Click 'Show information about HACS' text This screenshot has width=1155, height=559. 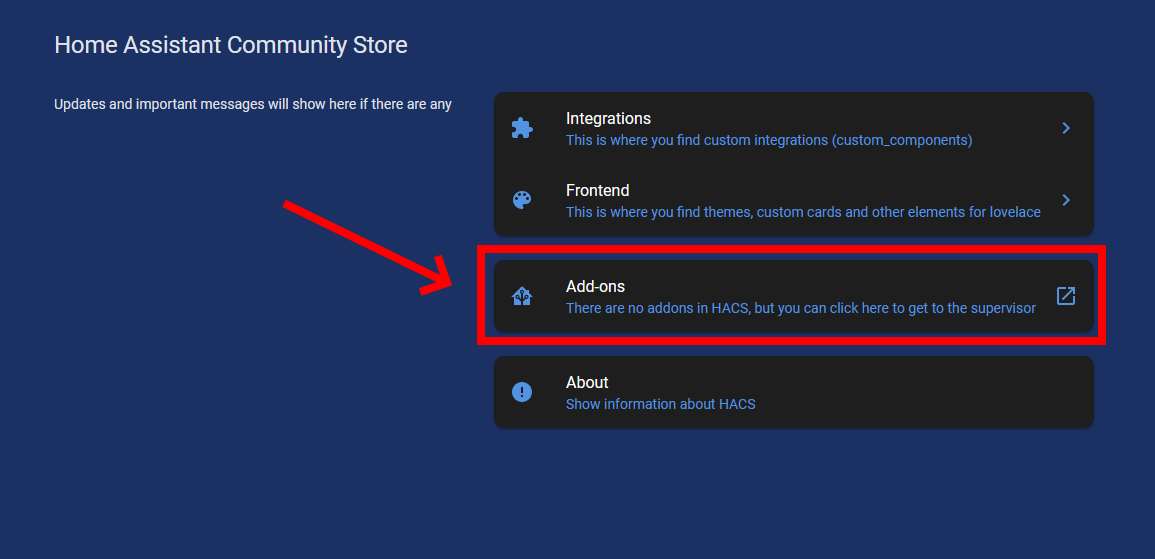point(660,404)
